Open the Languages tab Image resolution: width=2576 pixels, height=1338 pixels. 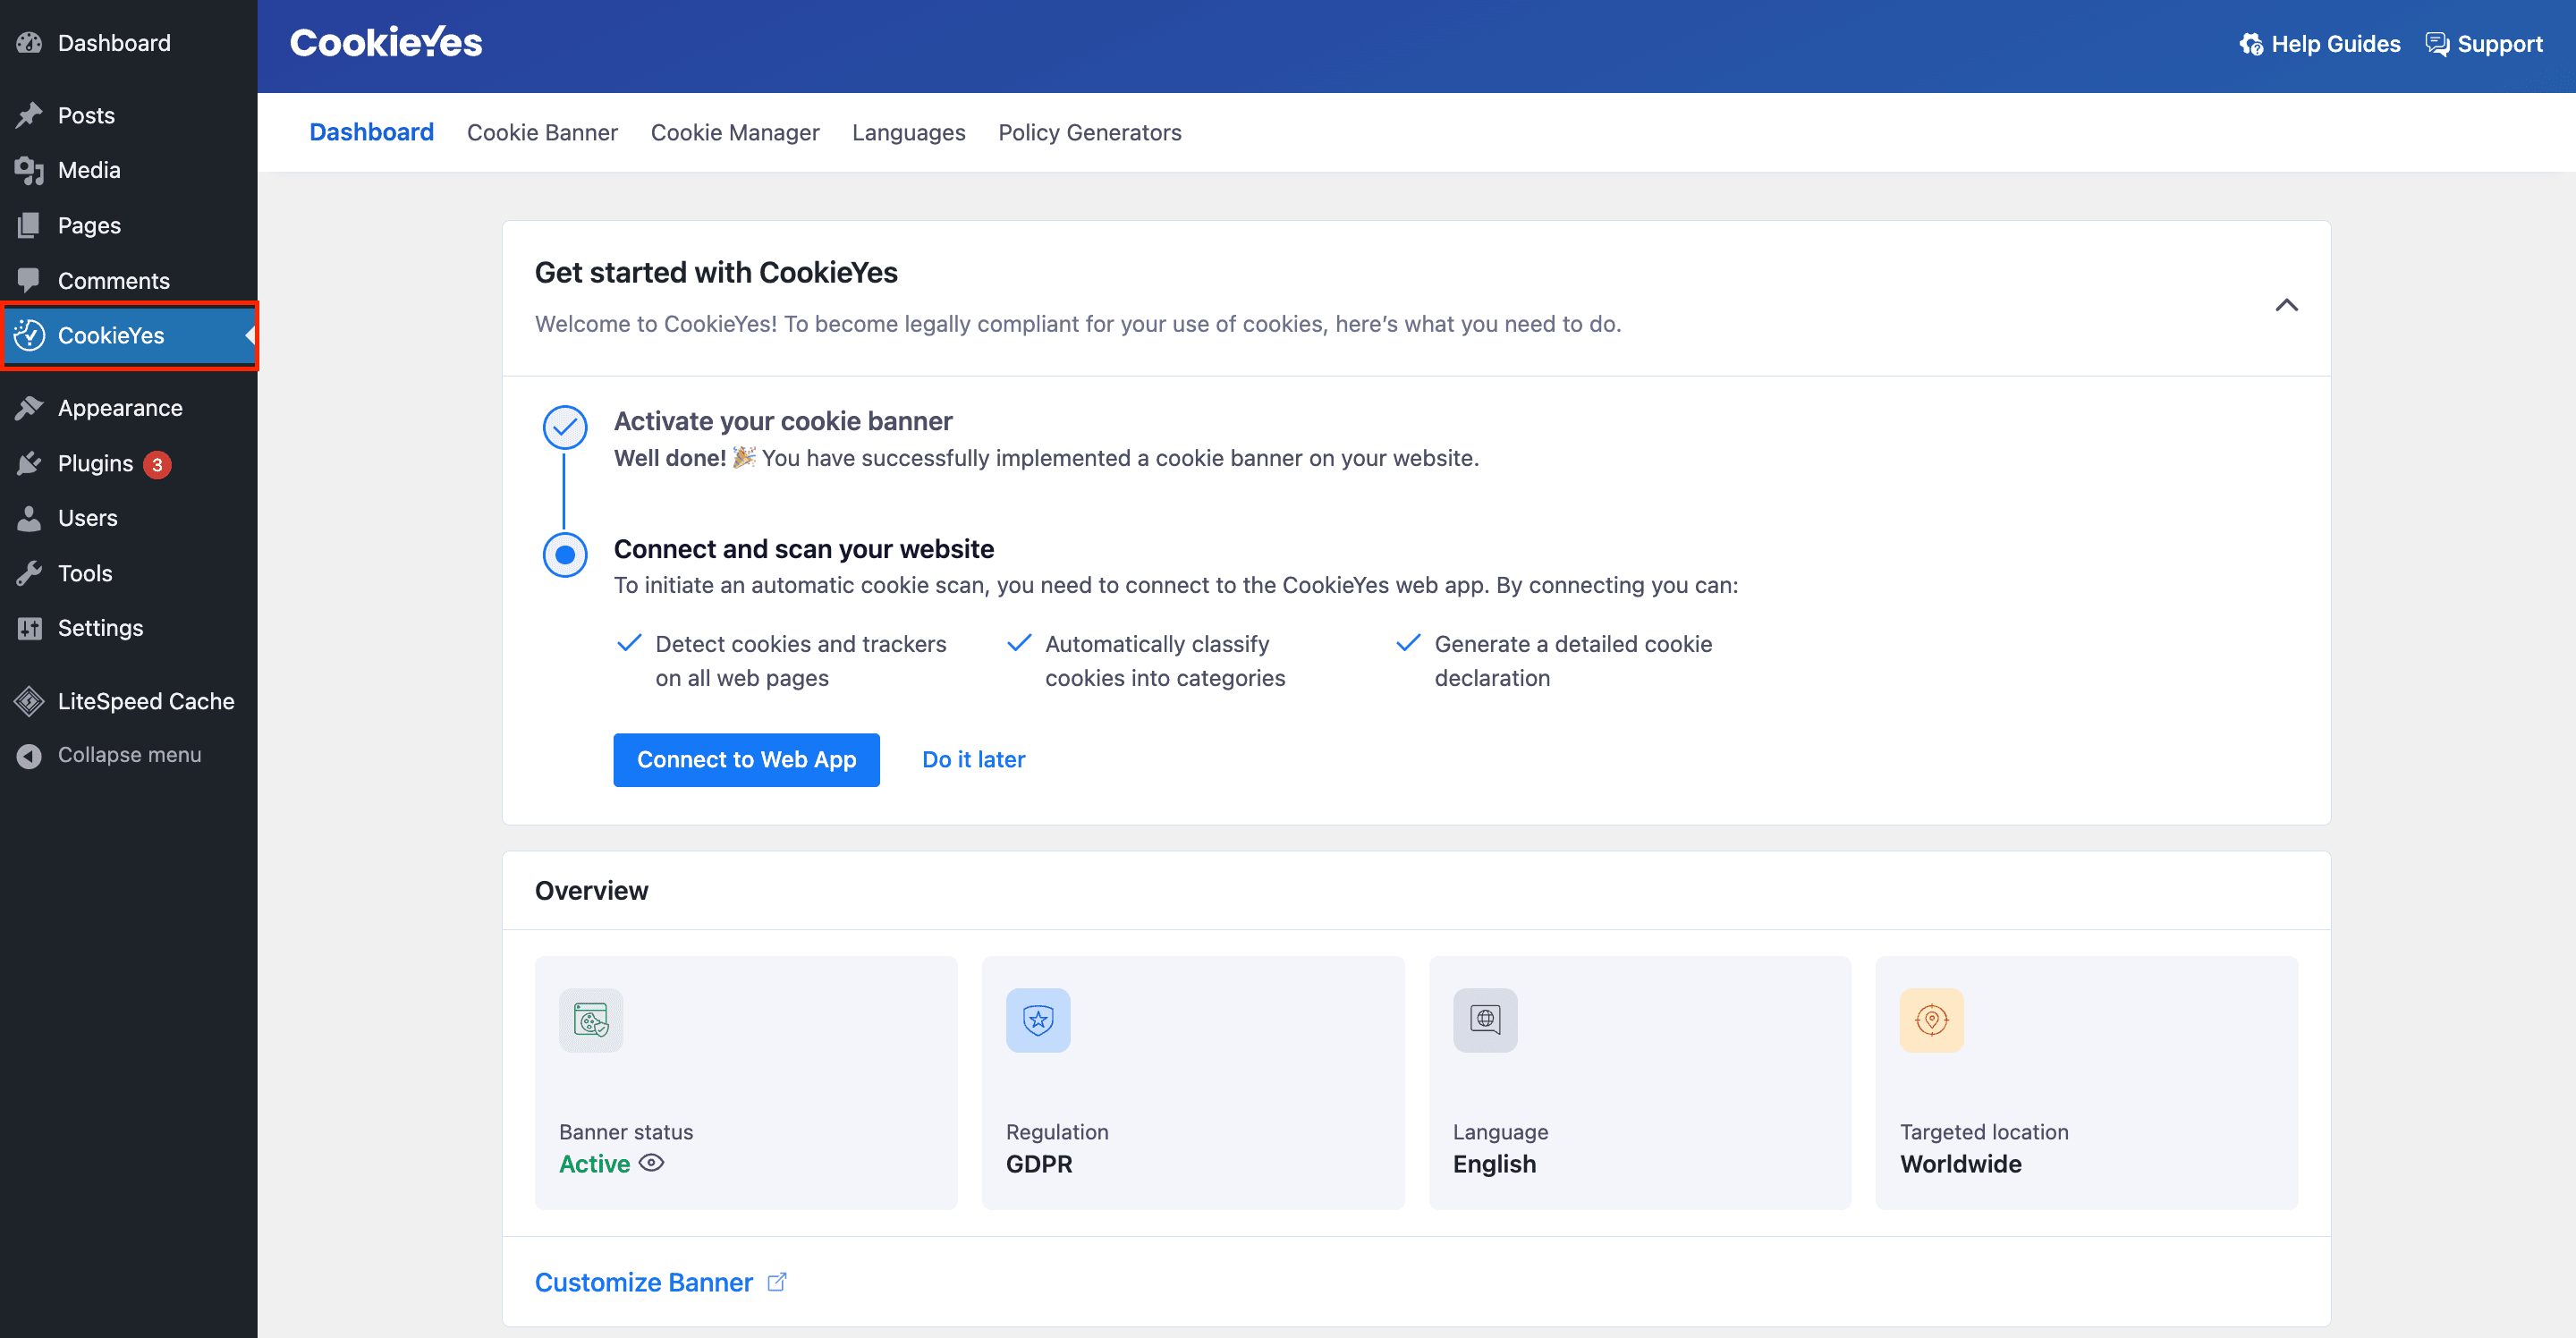pyautogui.click(x=909, y=132)
